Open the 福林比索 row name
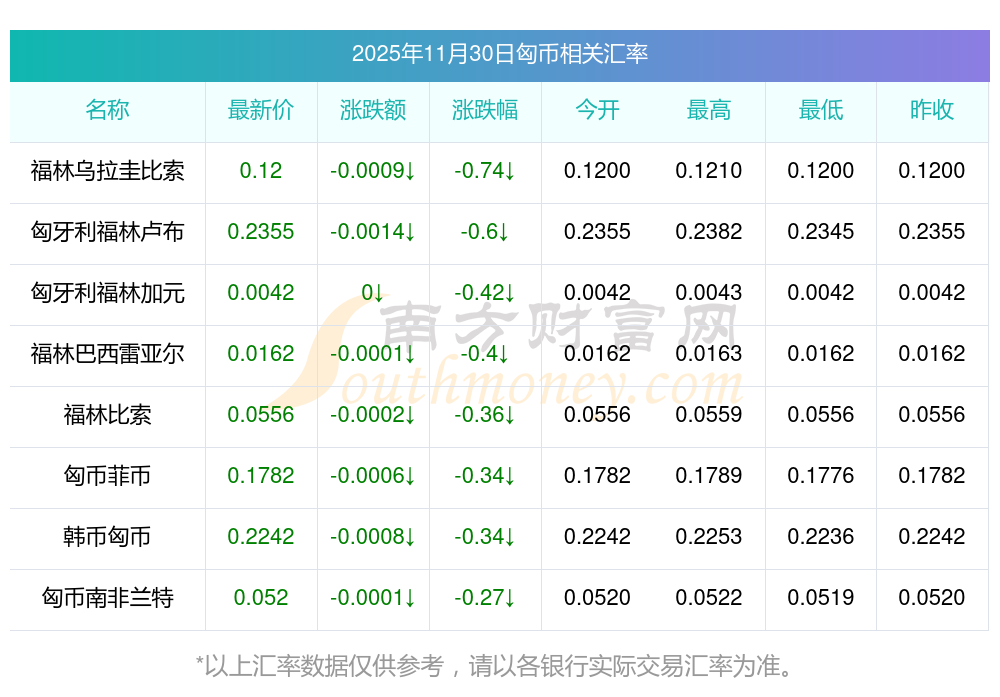Screen dimensions: 1000x697 [x=107, y=415]
